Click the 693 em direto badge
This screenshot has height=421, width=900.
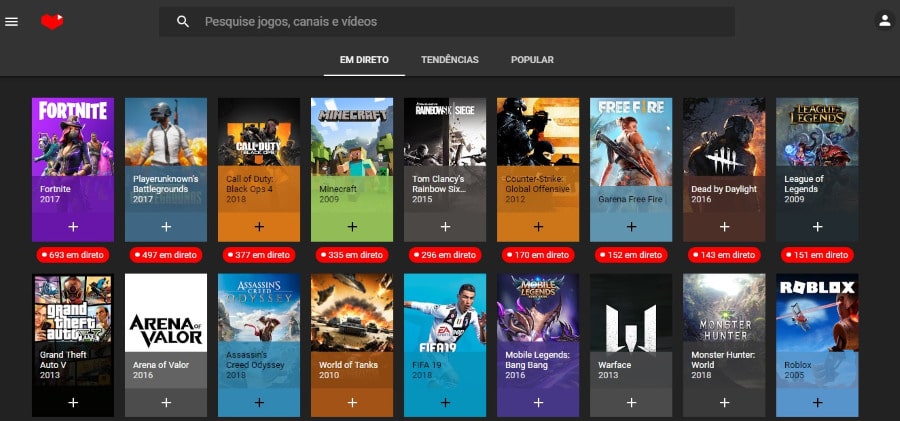tap(73, 255)
